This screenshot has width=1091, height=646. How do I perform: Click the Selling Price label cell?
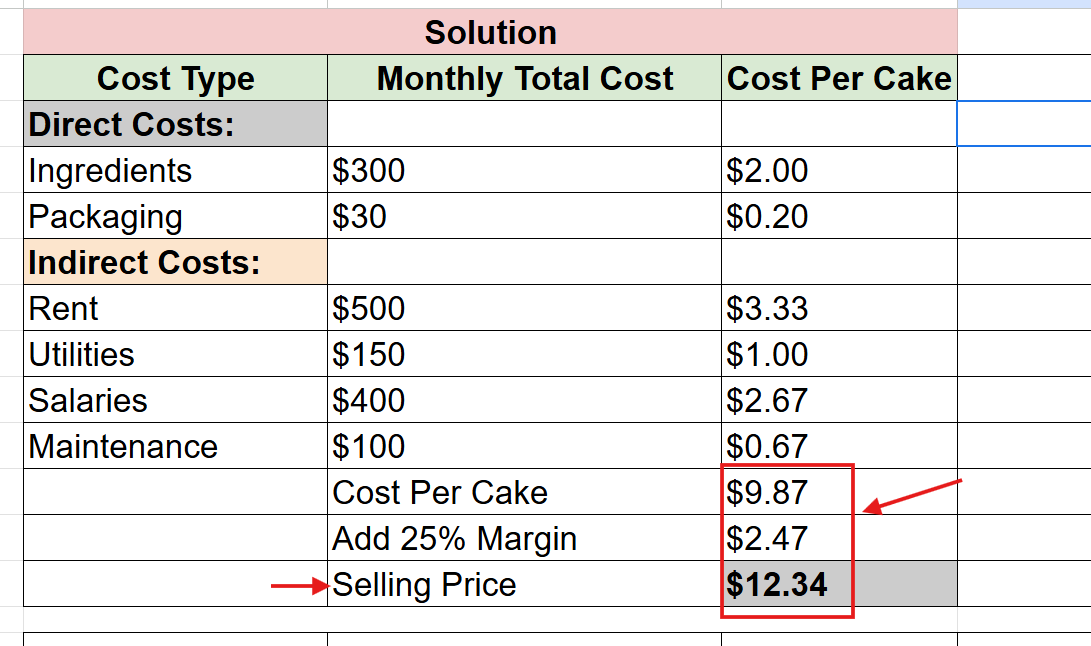(x=524, y=583)
